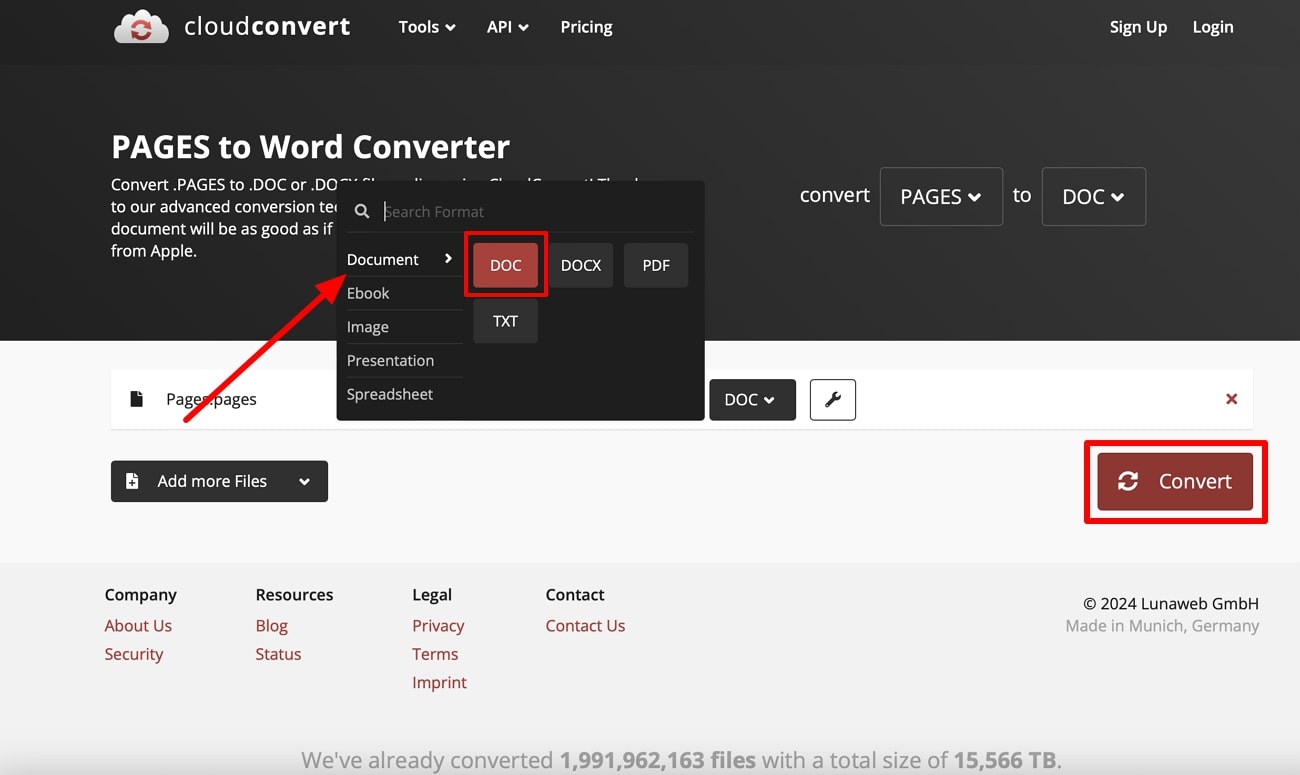Click the search magnifier in format popup
The height and width of the screenshot is (775, 1300).
(x=362, y=212)
